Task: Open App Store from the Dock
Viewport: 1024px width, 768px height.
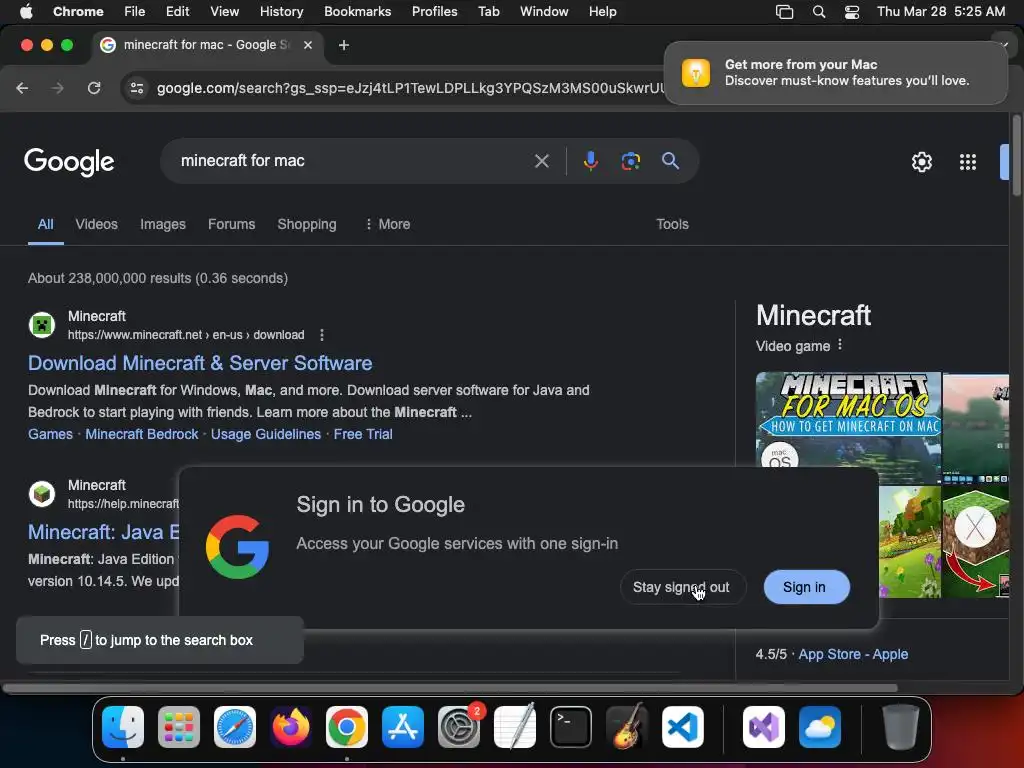Action: pyautogui.click(x=403, y=727)
